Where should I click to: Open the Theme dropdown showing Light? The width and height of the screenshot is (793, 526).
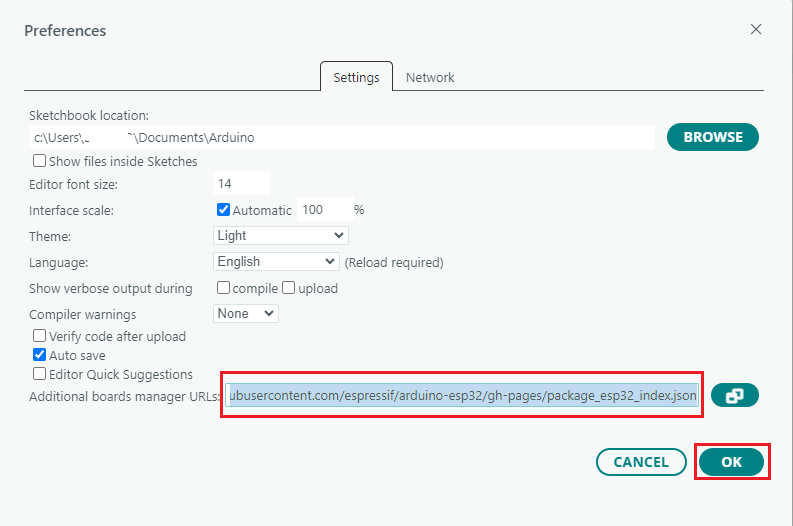coord(281,236)
